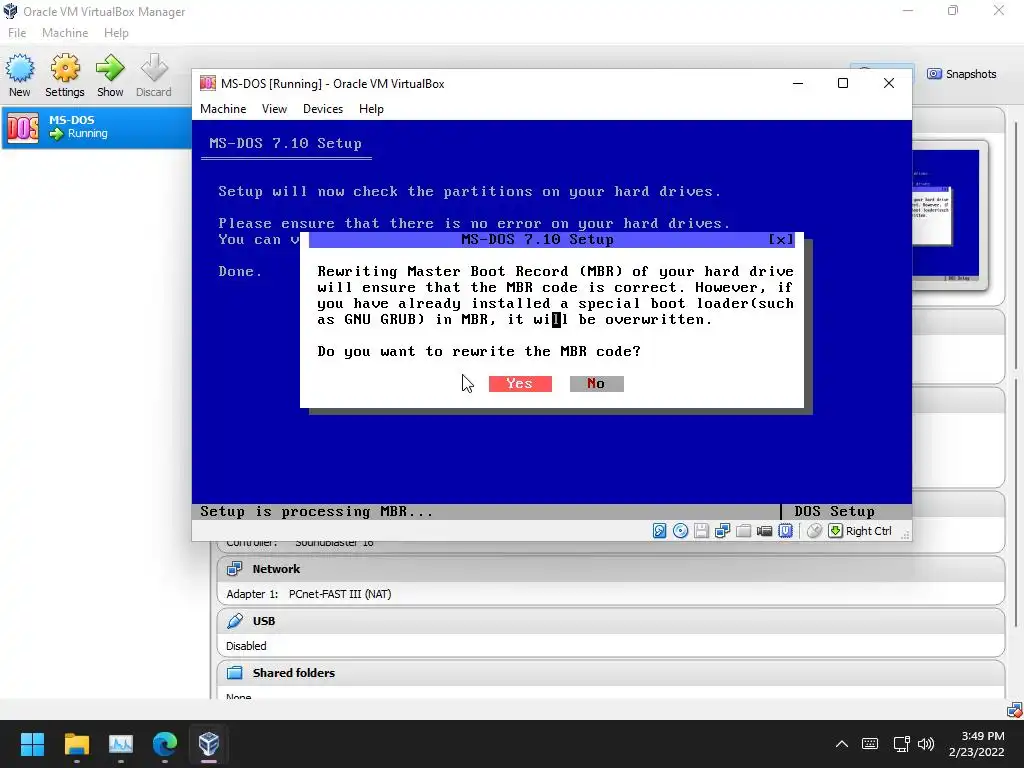Click the MS-DOS 7.10 Setup heading text
The height and width of the screenshot is (768, 1024).
(x=285, y=144)
